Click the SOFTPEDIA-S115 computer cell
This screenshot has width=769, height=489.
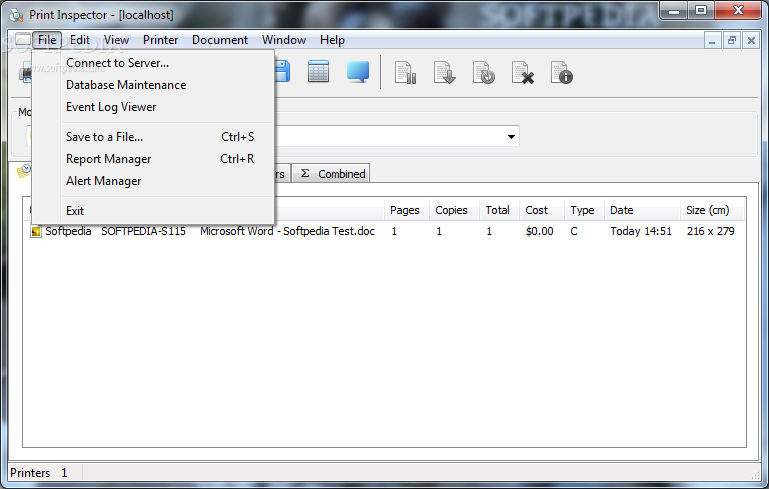[x=143, y=231]
